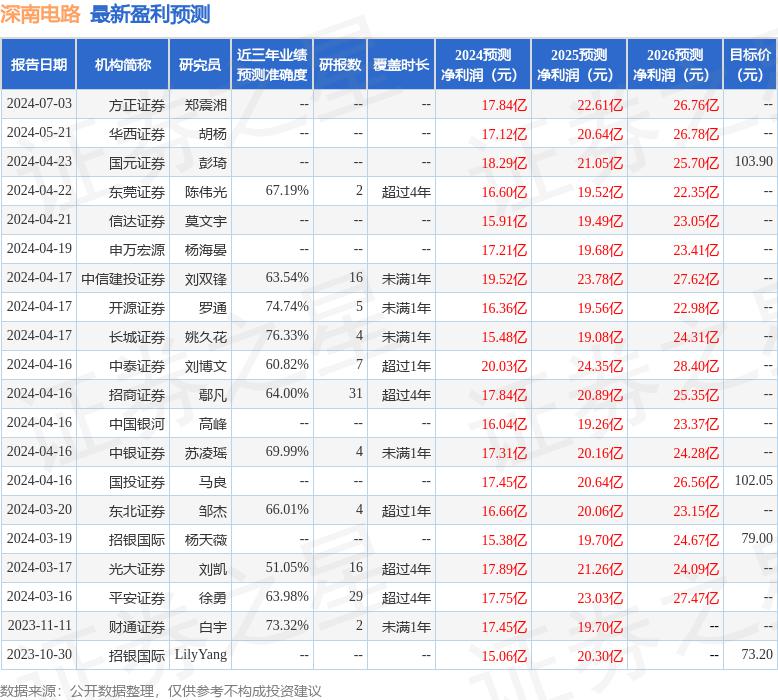
Task: Click the 机构简称 column header
Action: tap(123, 65)
